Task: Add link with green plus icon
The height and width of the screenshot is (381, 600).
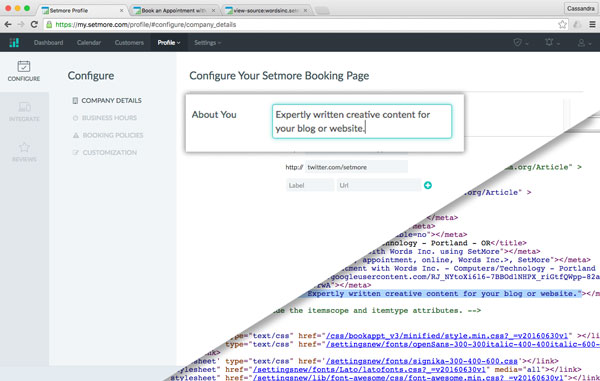Action: click(x=428, y=185)
